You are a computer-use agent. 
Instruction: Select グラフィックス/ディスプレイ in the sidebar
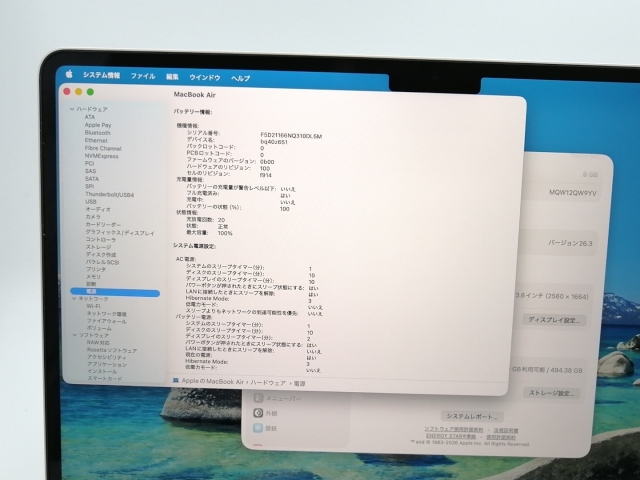tap(120, 233)
